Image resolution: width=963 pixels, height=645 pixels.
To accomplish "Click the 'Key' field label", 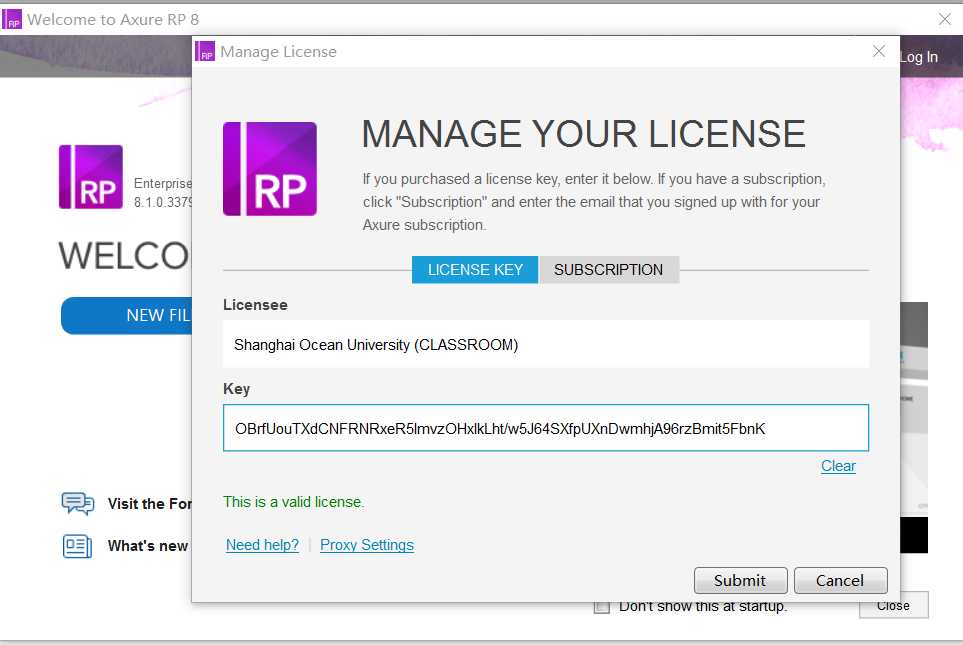I will [x=236, y=389].
